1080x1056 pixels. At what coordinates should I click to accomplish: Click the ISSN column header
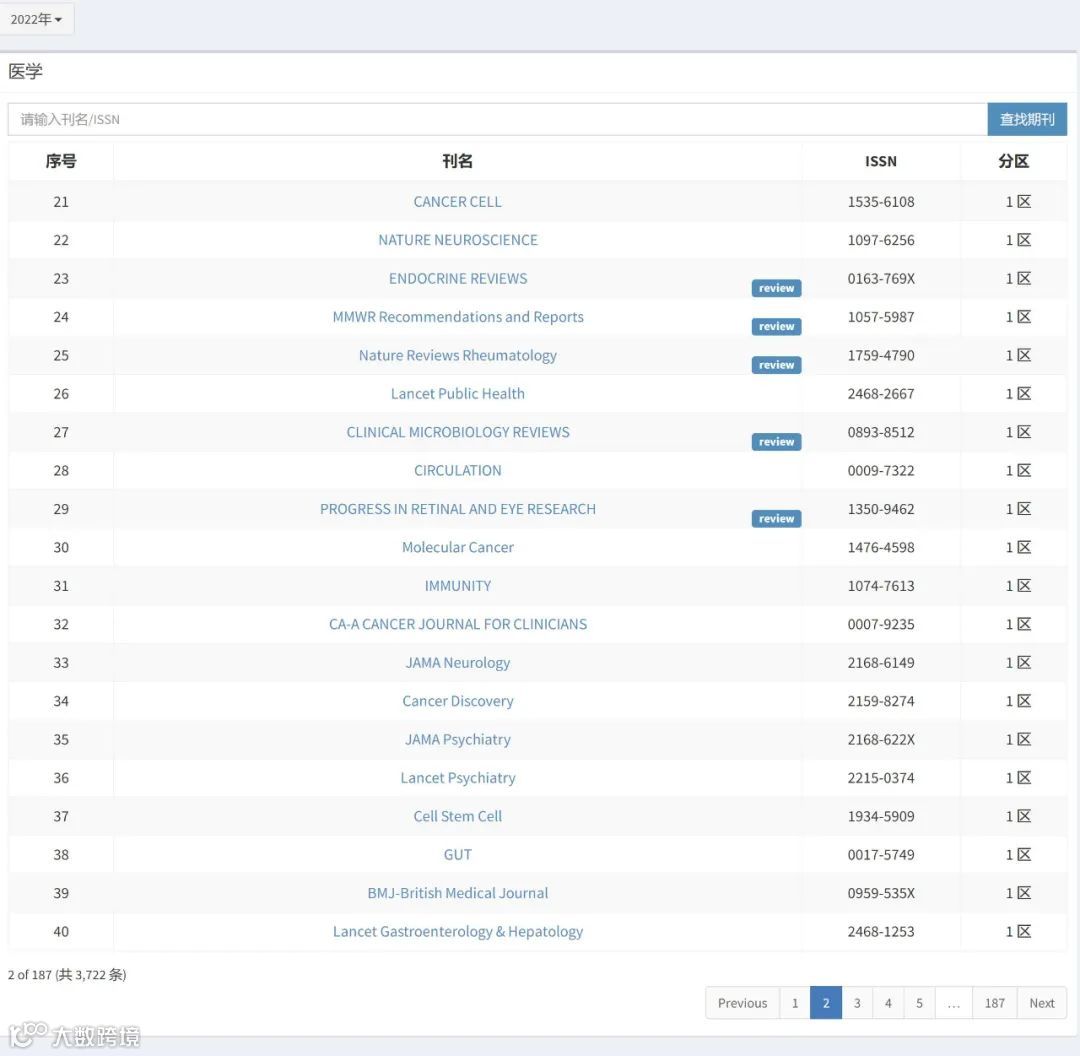(881, 161)
